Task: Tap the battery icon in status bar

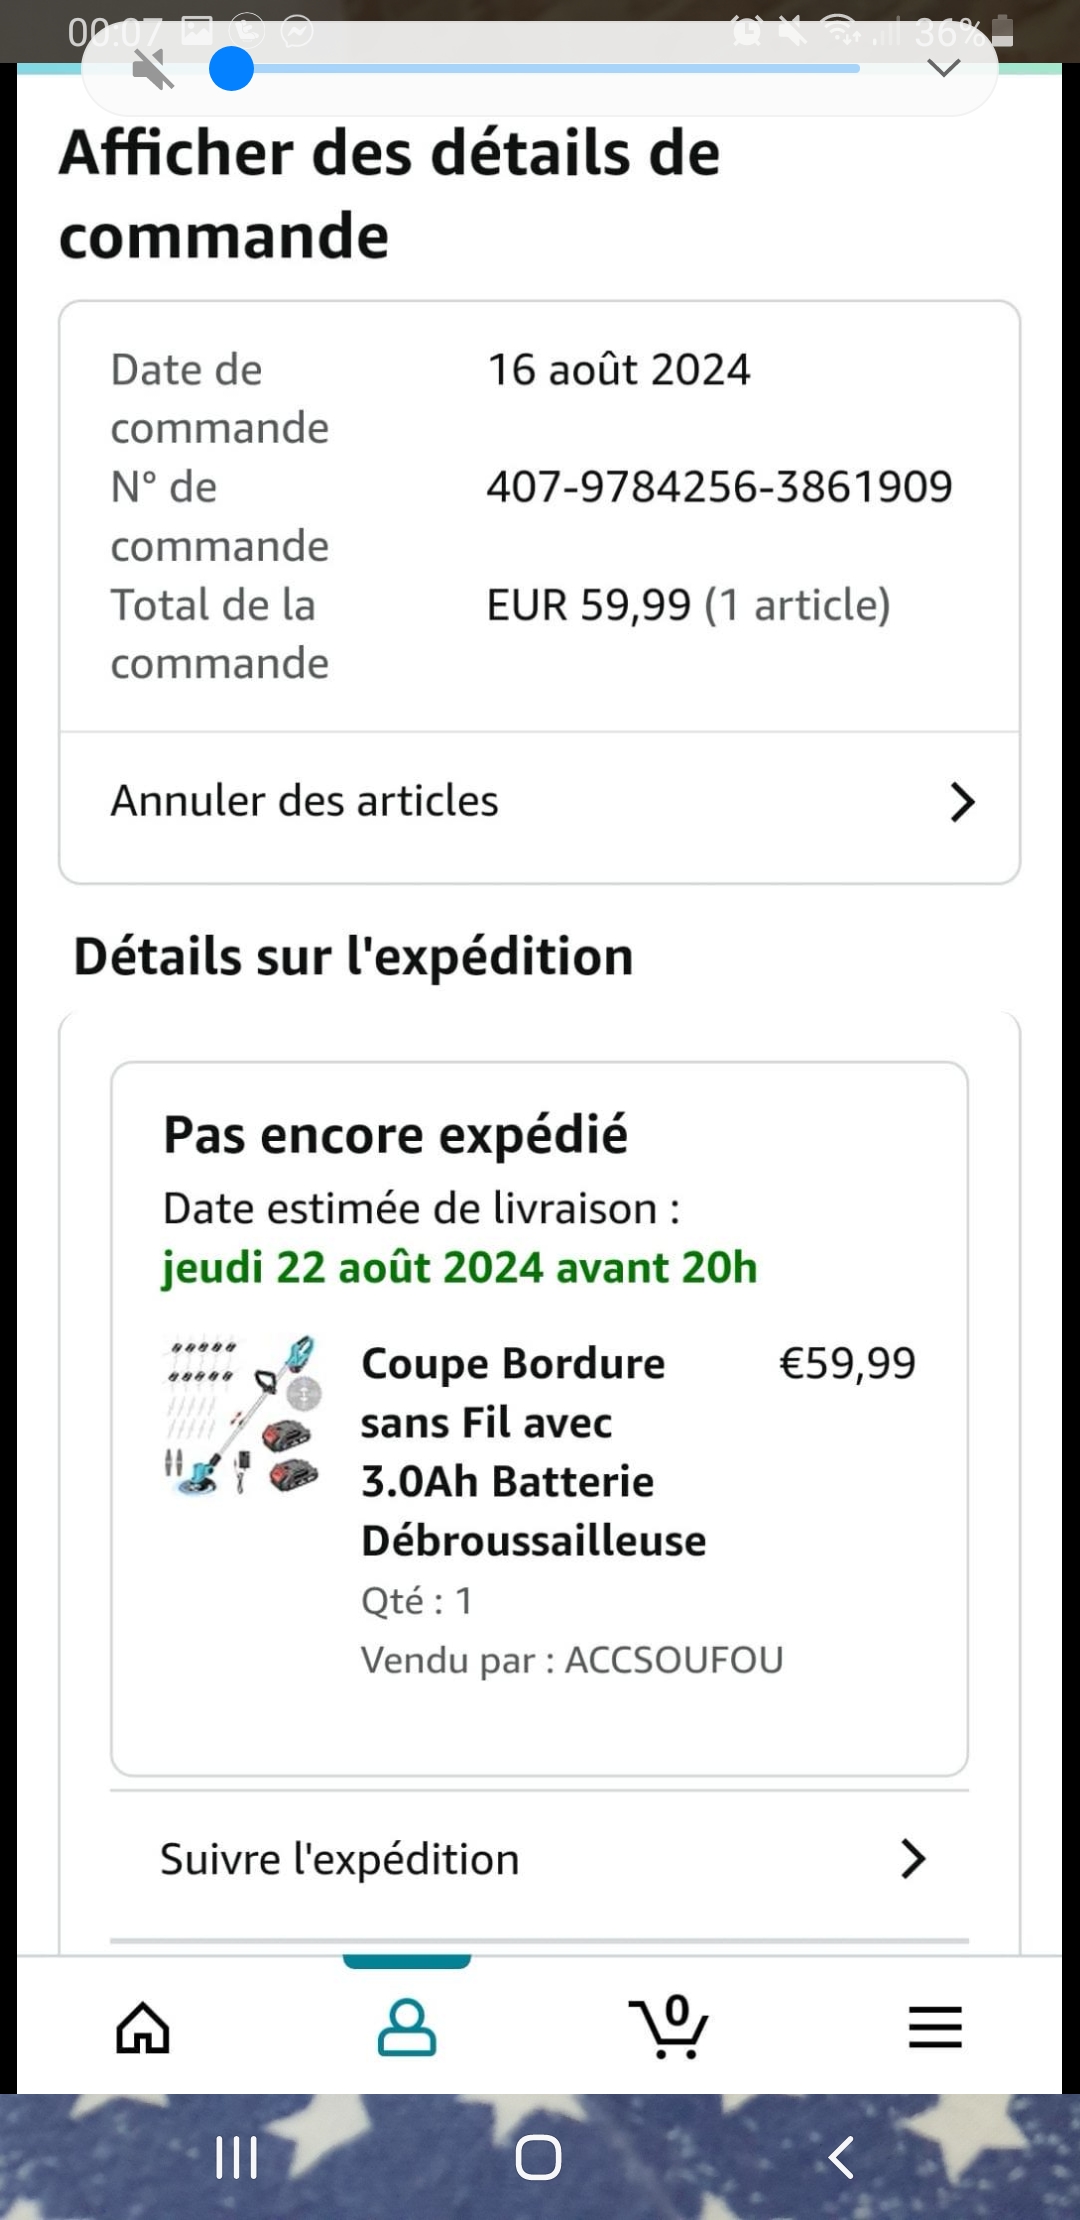Action: (1003, 32)
